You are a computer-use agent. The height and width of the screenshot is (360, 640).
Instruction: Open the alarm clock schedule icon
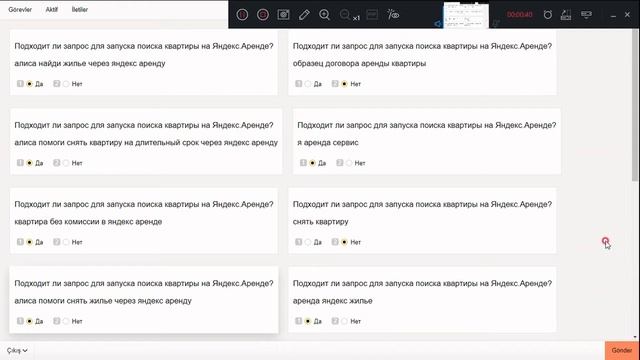coord(548,15)
